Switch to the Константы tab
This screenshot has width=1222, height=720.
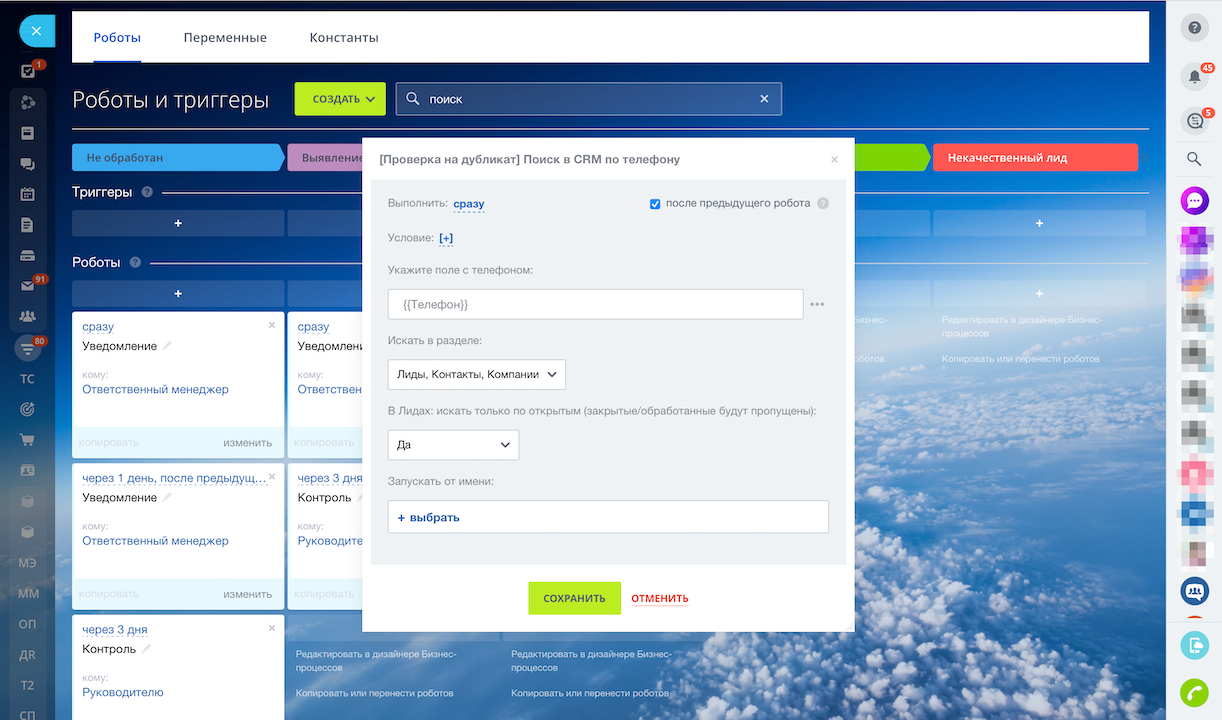click(x=344, y=38)
